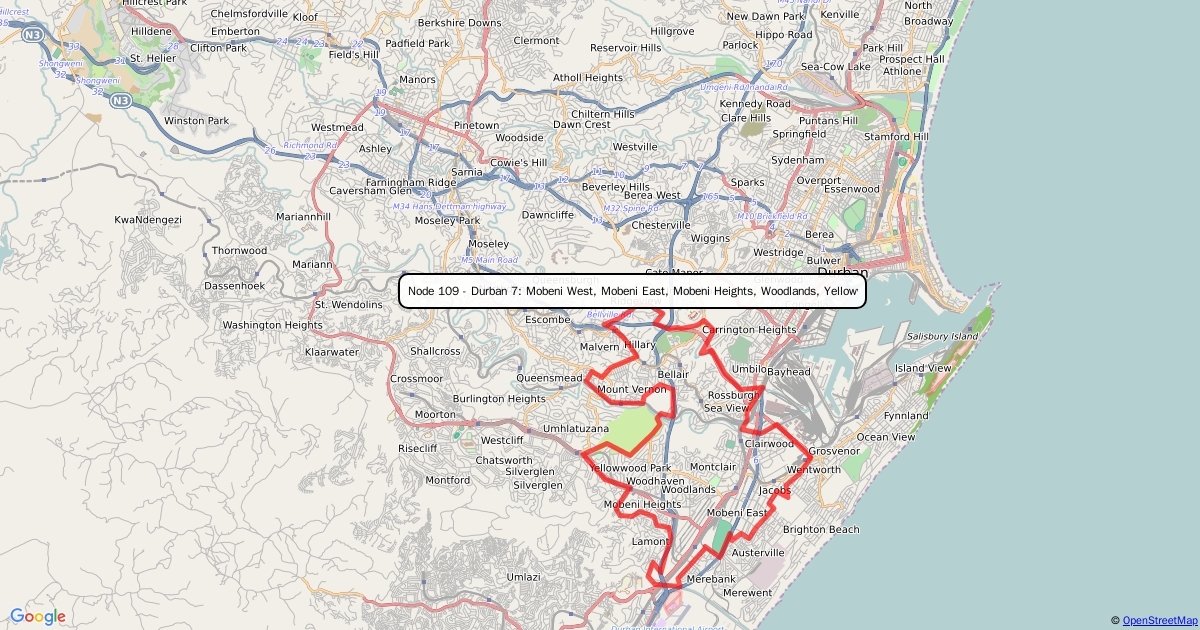Image resolution: width=1200 pixels, height=630 pixels.
Task: Click the Westville label
Action: (x=635, y=147)
